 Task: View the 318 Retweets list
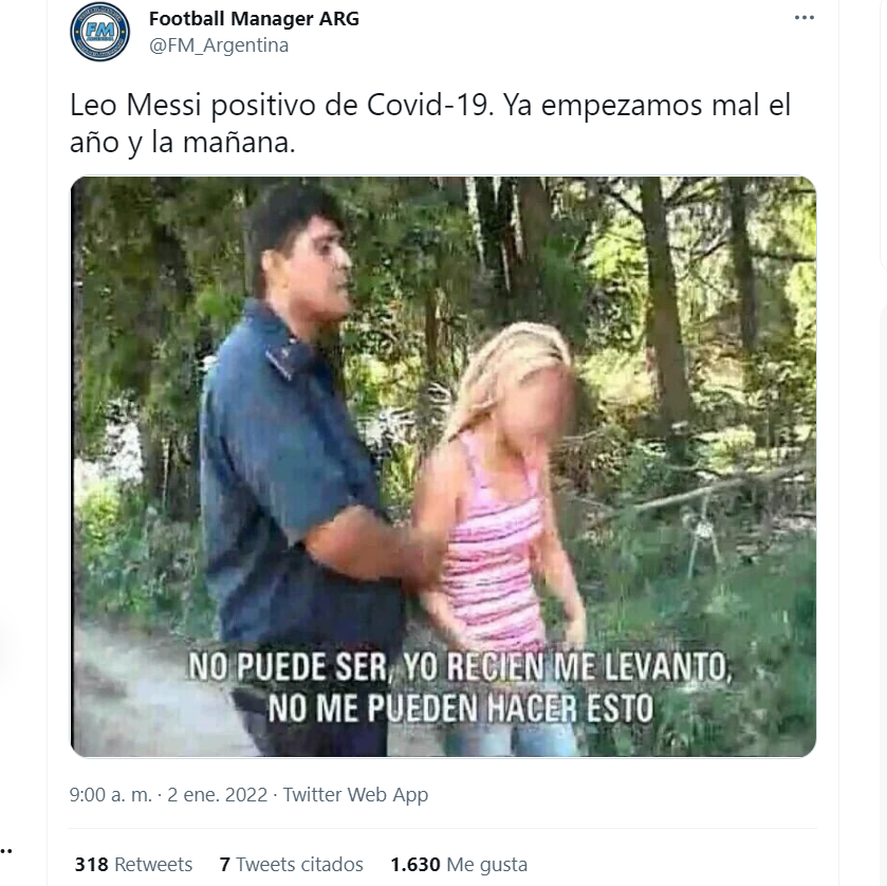[x=134, y=864]
